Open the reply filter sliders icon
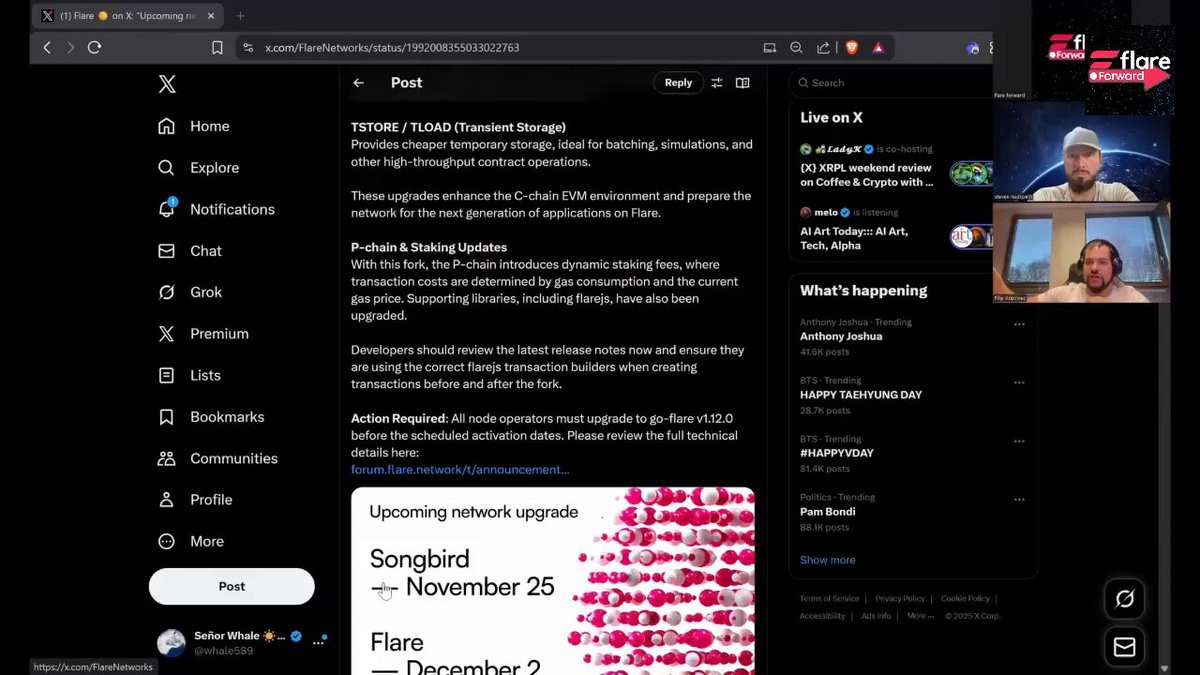 716,83
